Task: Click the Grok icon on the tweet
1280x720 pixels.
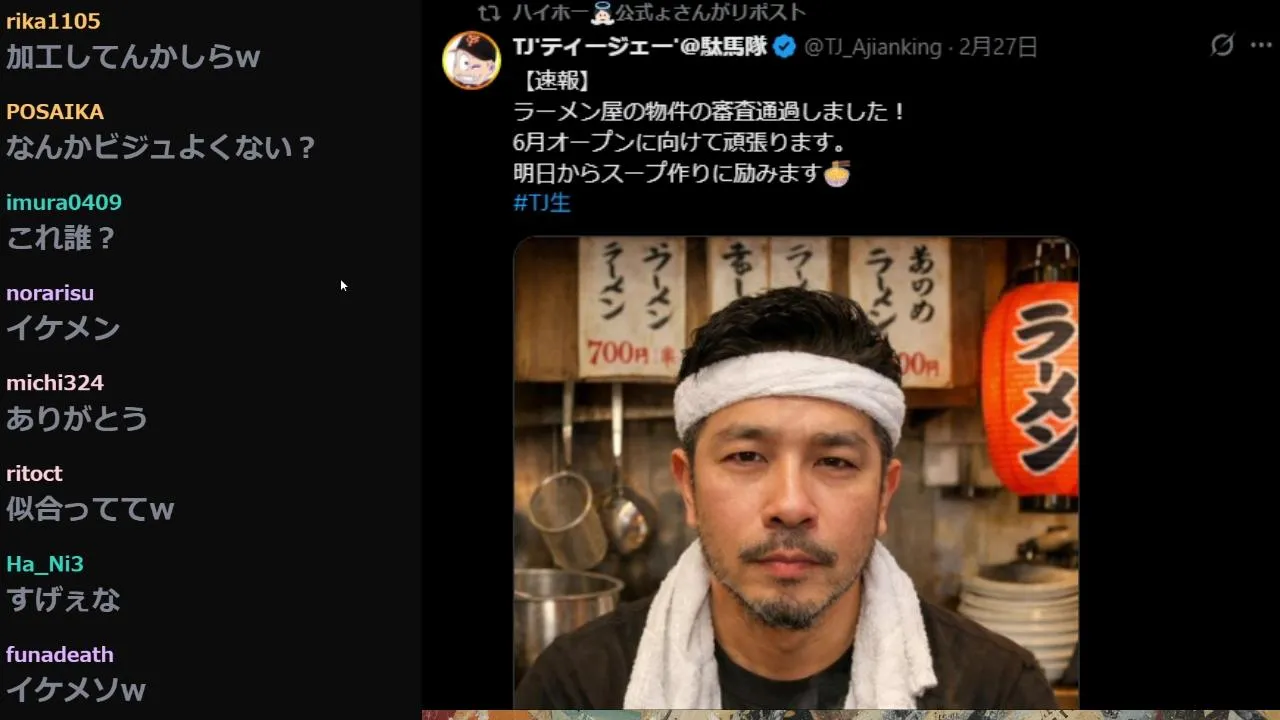Action: 1222,45
